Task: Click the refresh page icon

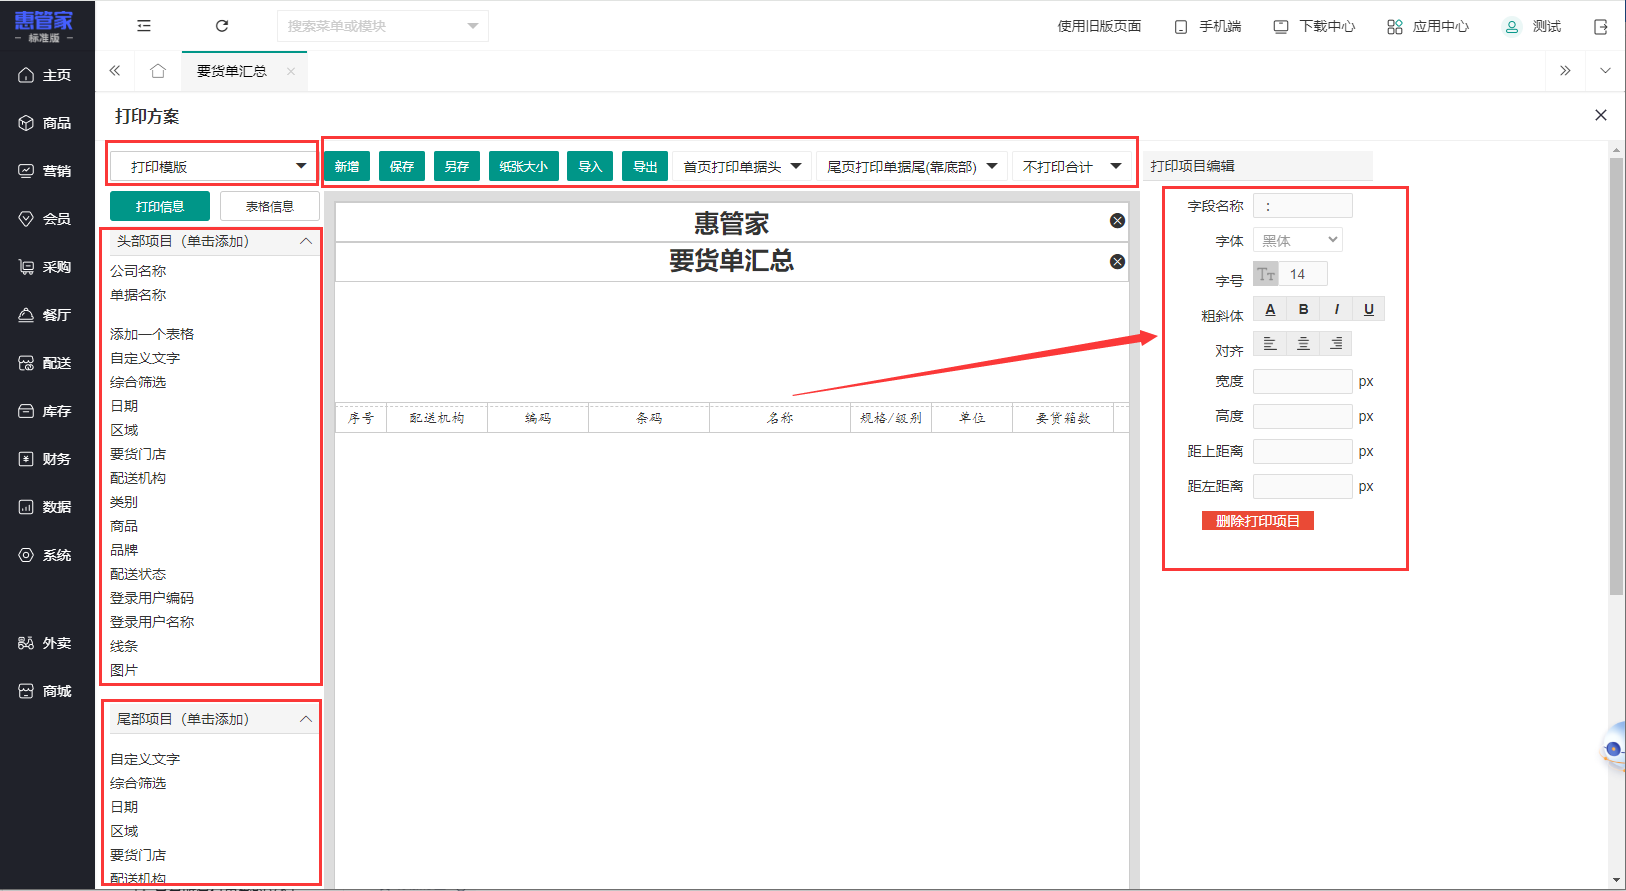Action: coord(222,26)
